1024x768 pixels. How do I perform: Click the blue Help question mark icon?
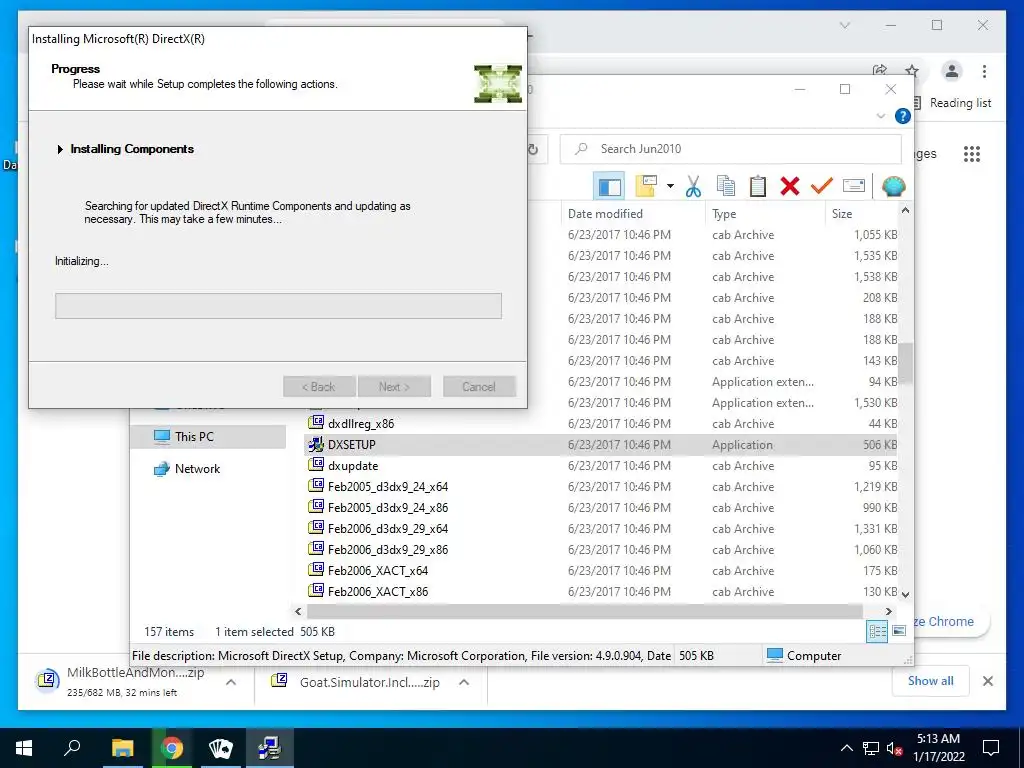pyautogui.click(x=903, y=116)
